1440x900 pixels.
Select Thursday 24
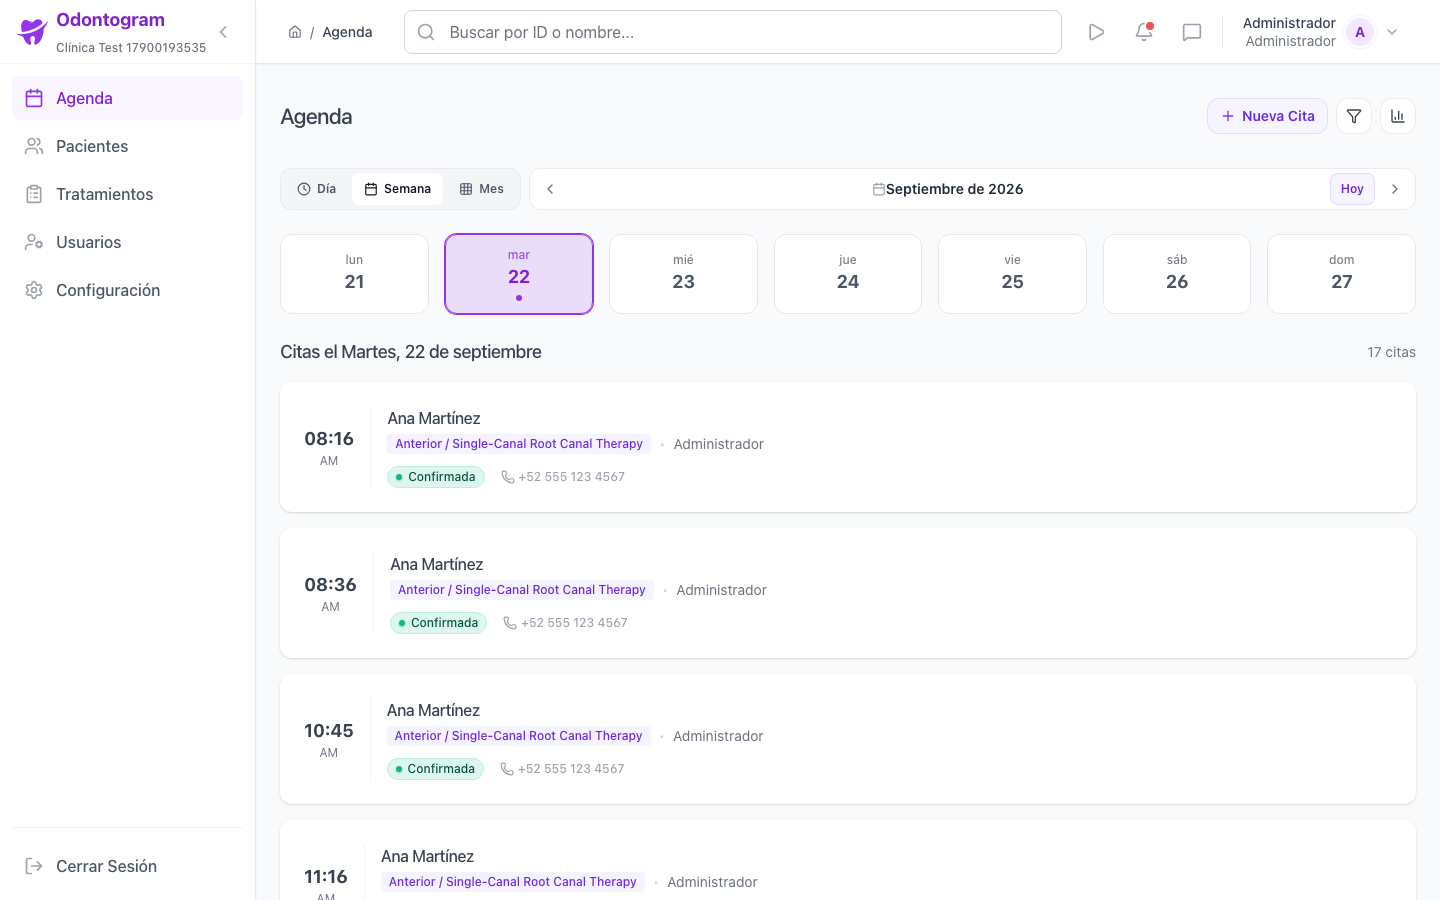[848, 274]
